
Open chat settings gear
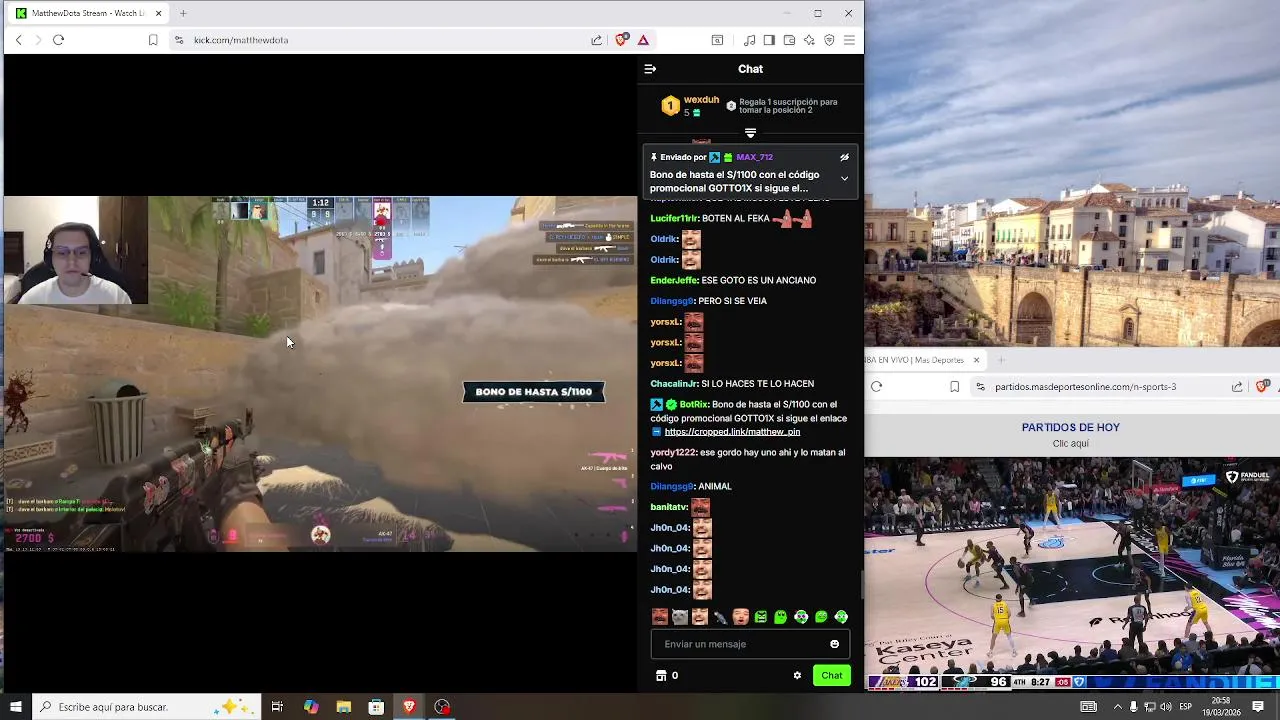pos(797,676)
